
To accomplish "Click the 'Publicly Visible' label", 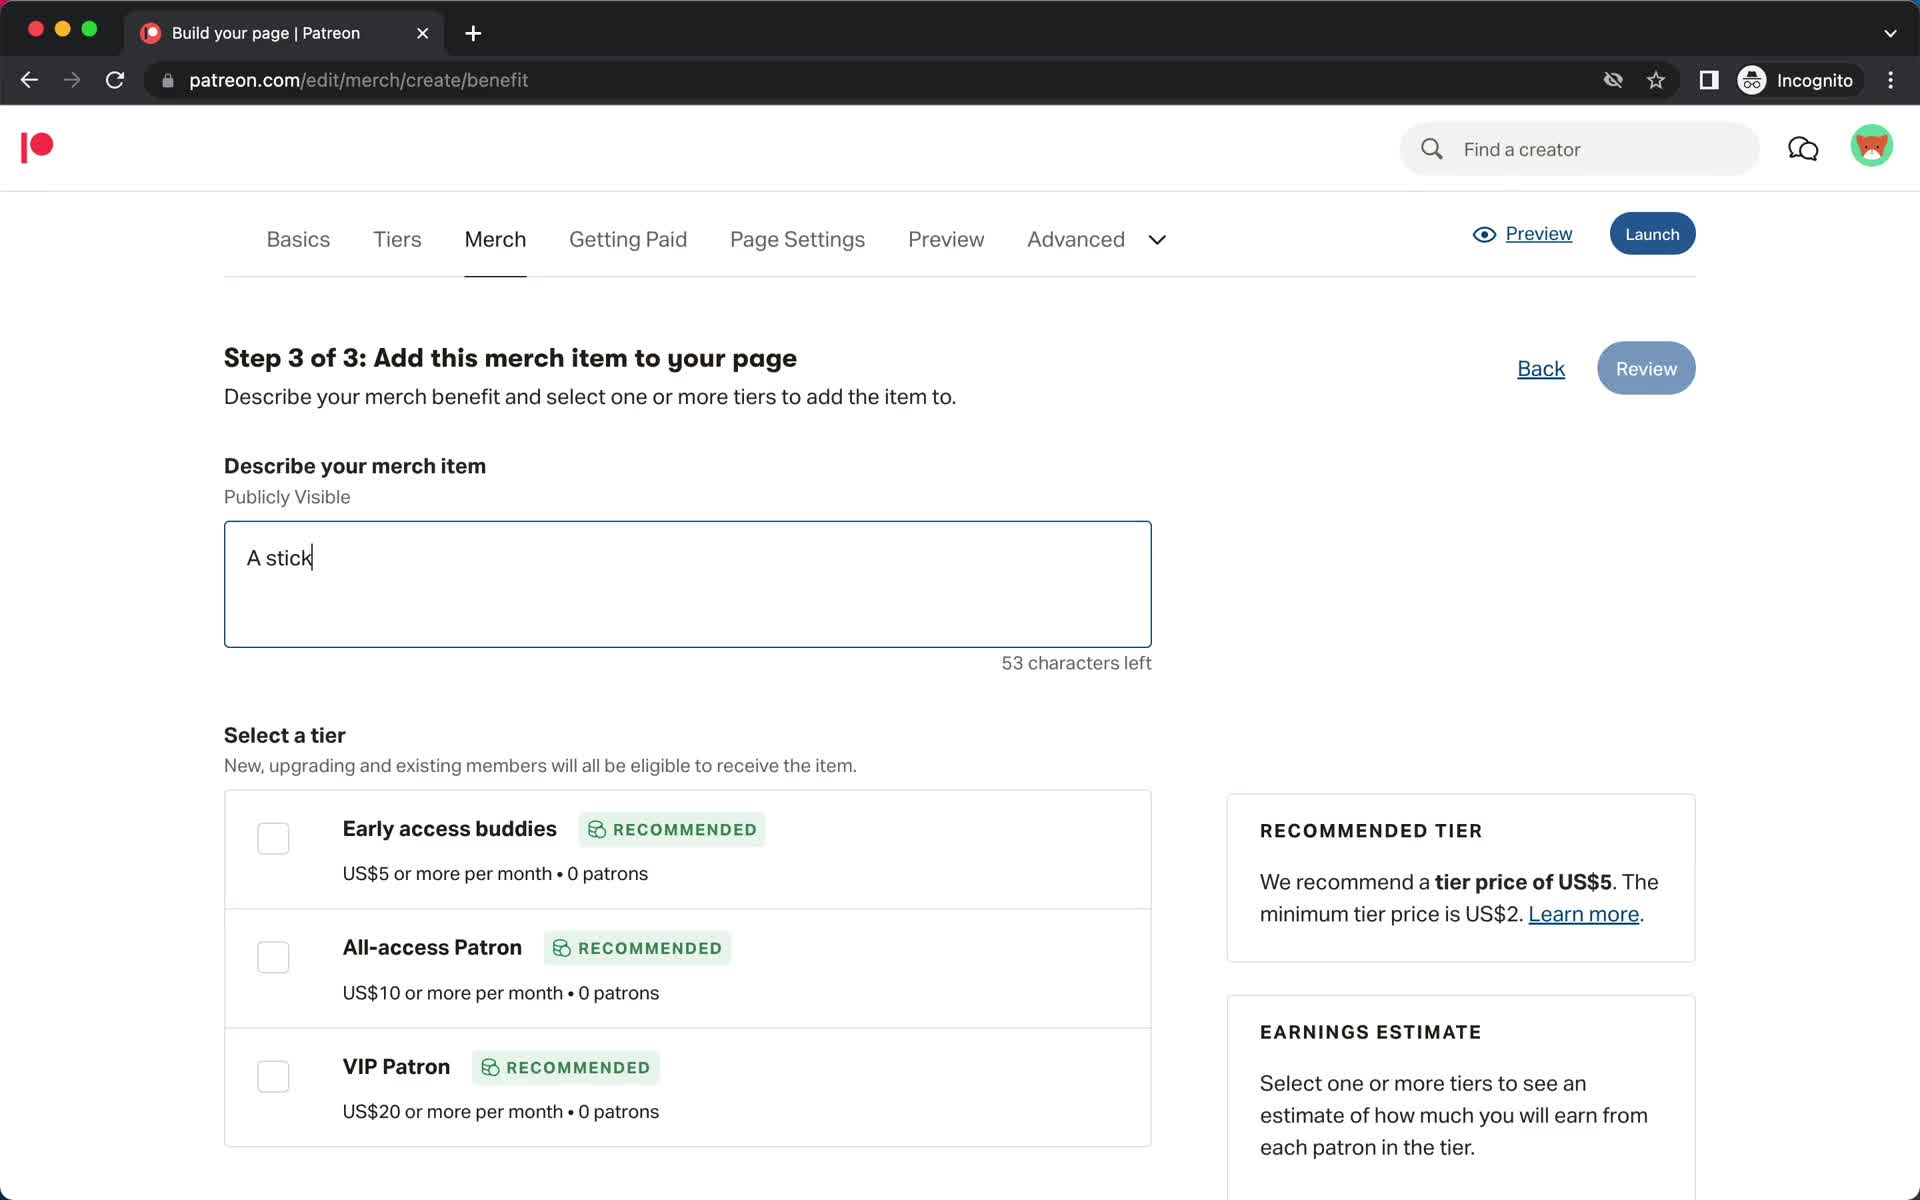I will click(287, 497).
